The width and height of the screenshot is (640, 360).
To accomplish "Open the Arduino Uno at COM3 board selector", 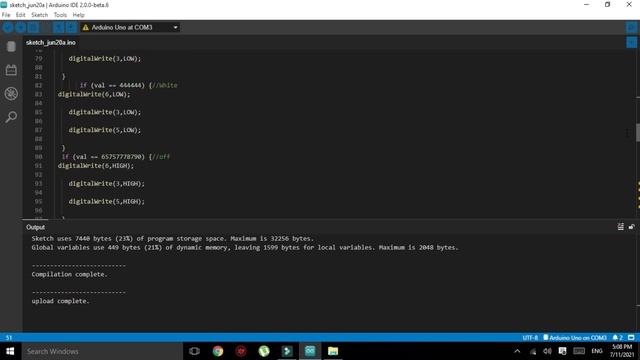I will (x=130, y=27).
